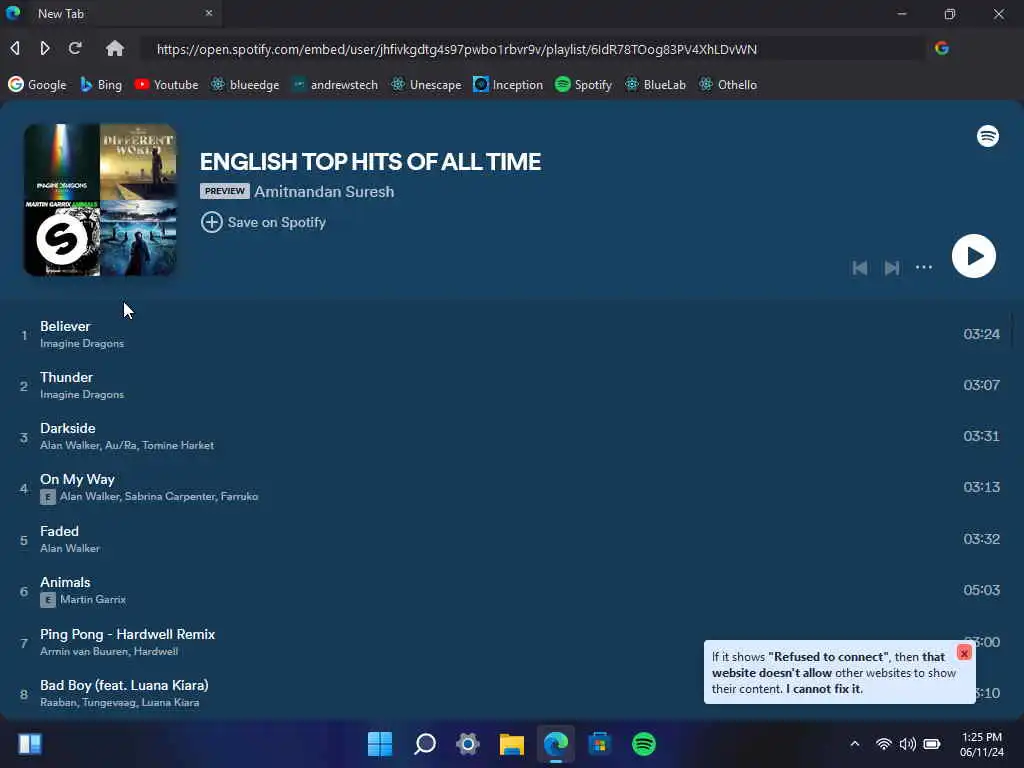Image resolution: width=1024 pixels, height=768 pixels.
Task: Play the playlist with the big play button
Action: tap(973, 256)
